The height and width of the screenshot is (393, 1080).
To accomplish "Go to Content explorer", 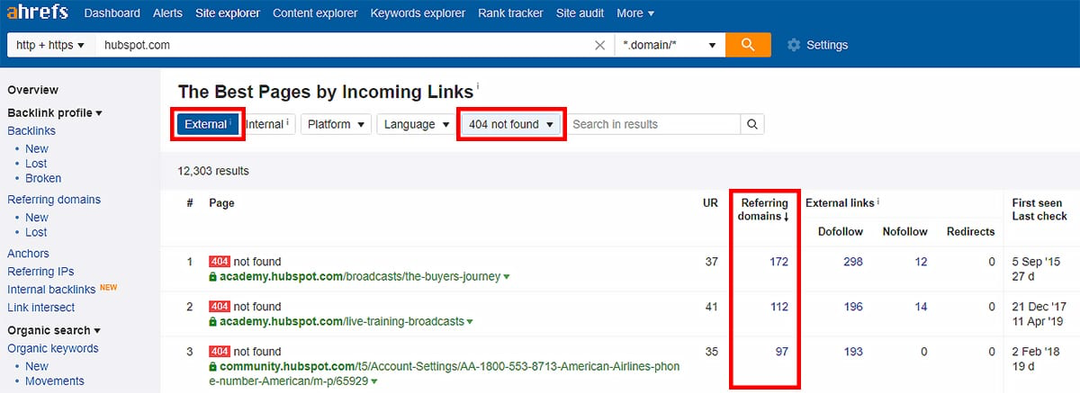I will coord(315,13).
